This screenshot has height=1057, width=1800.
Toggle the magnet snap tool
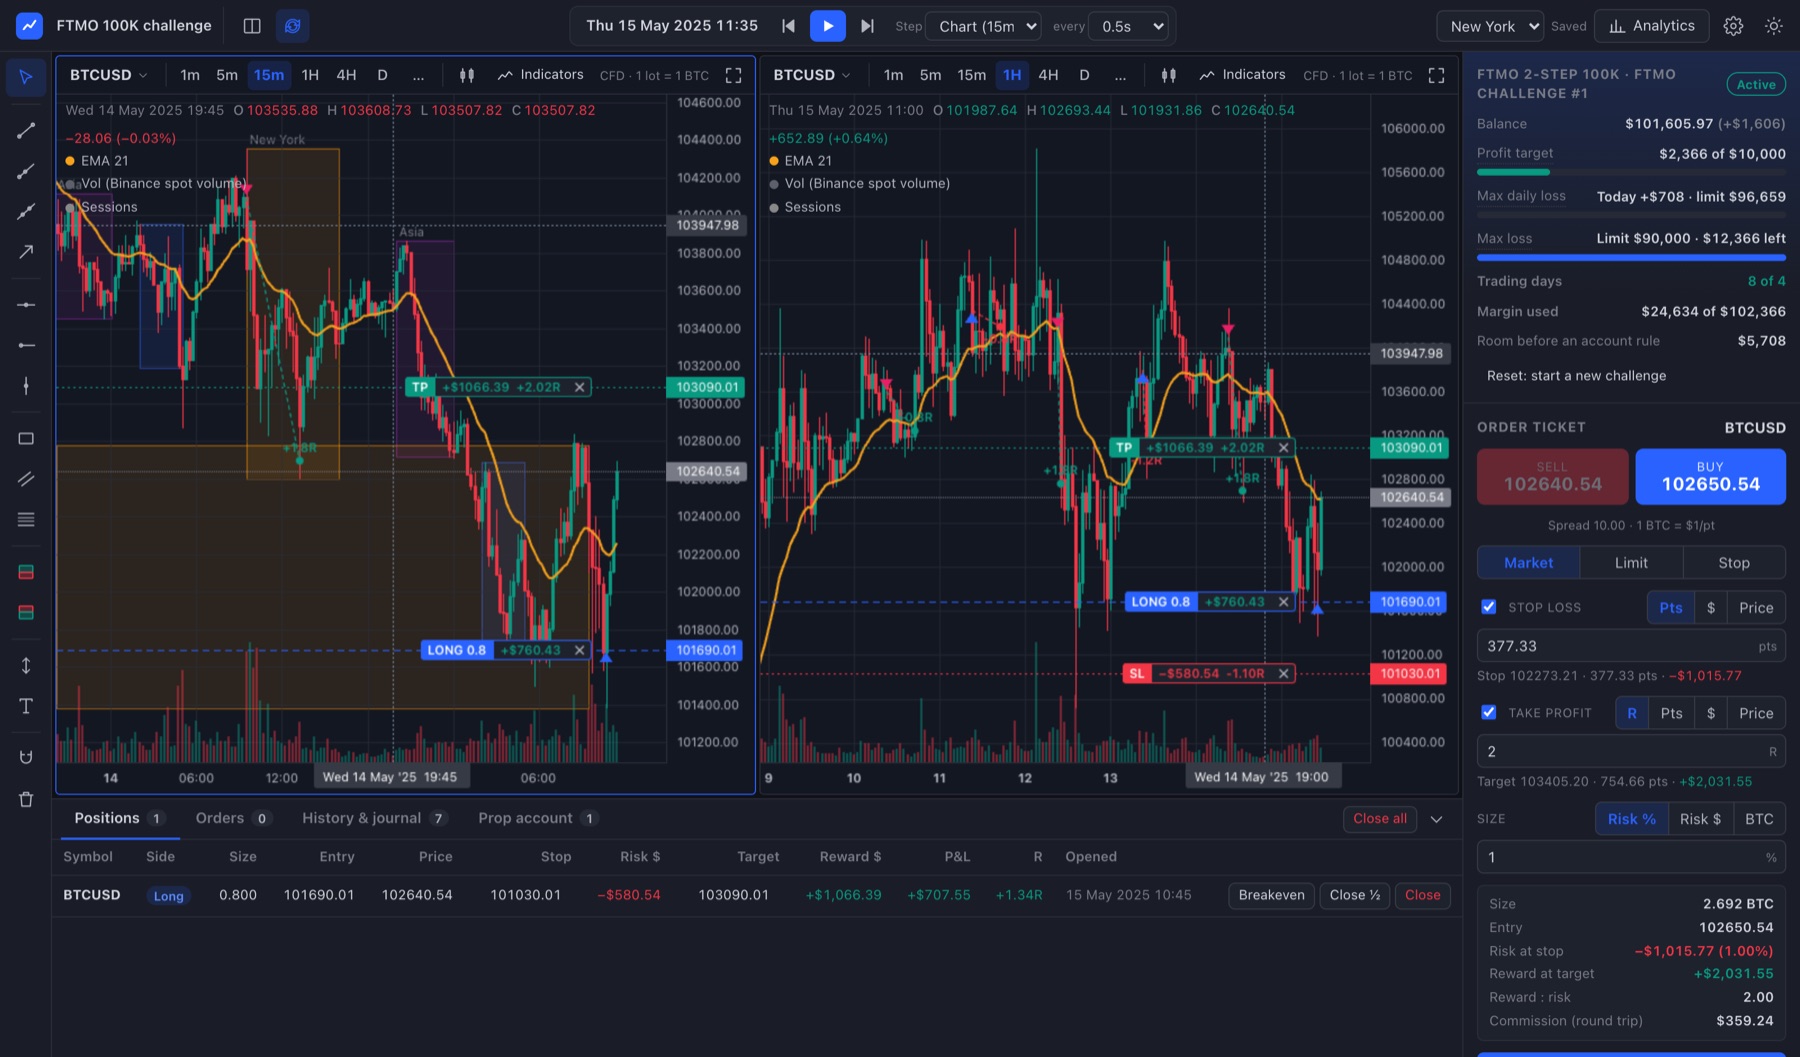(26, 758)
